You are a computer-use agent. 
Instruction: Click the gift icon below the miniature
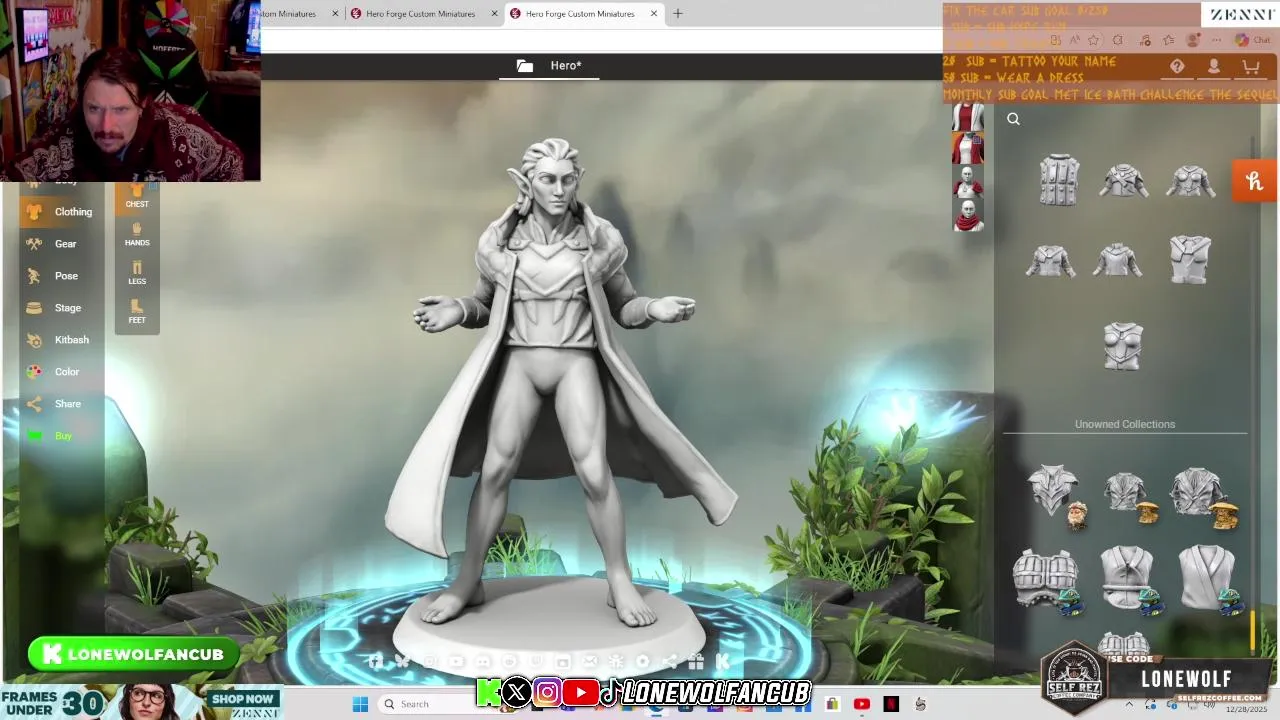[696, 662]
